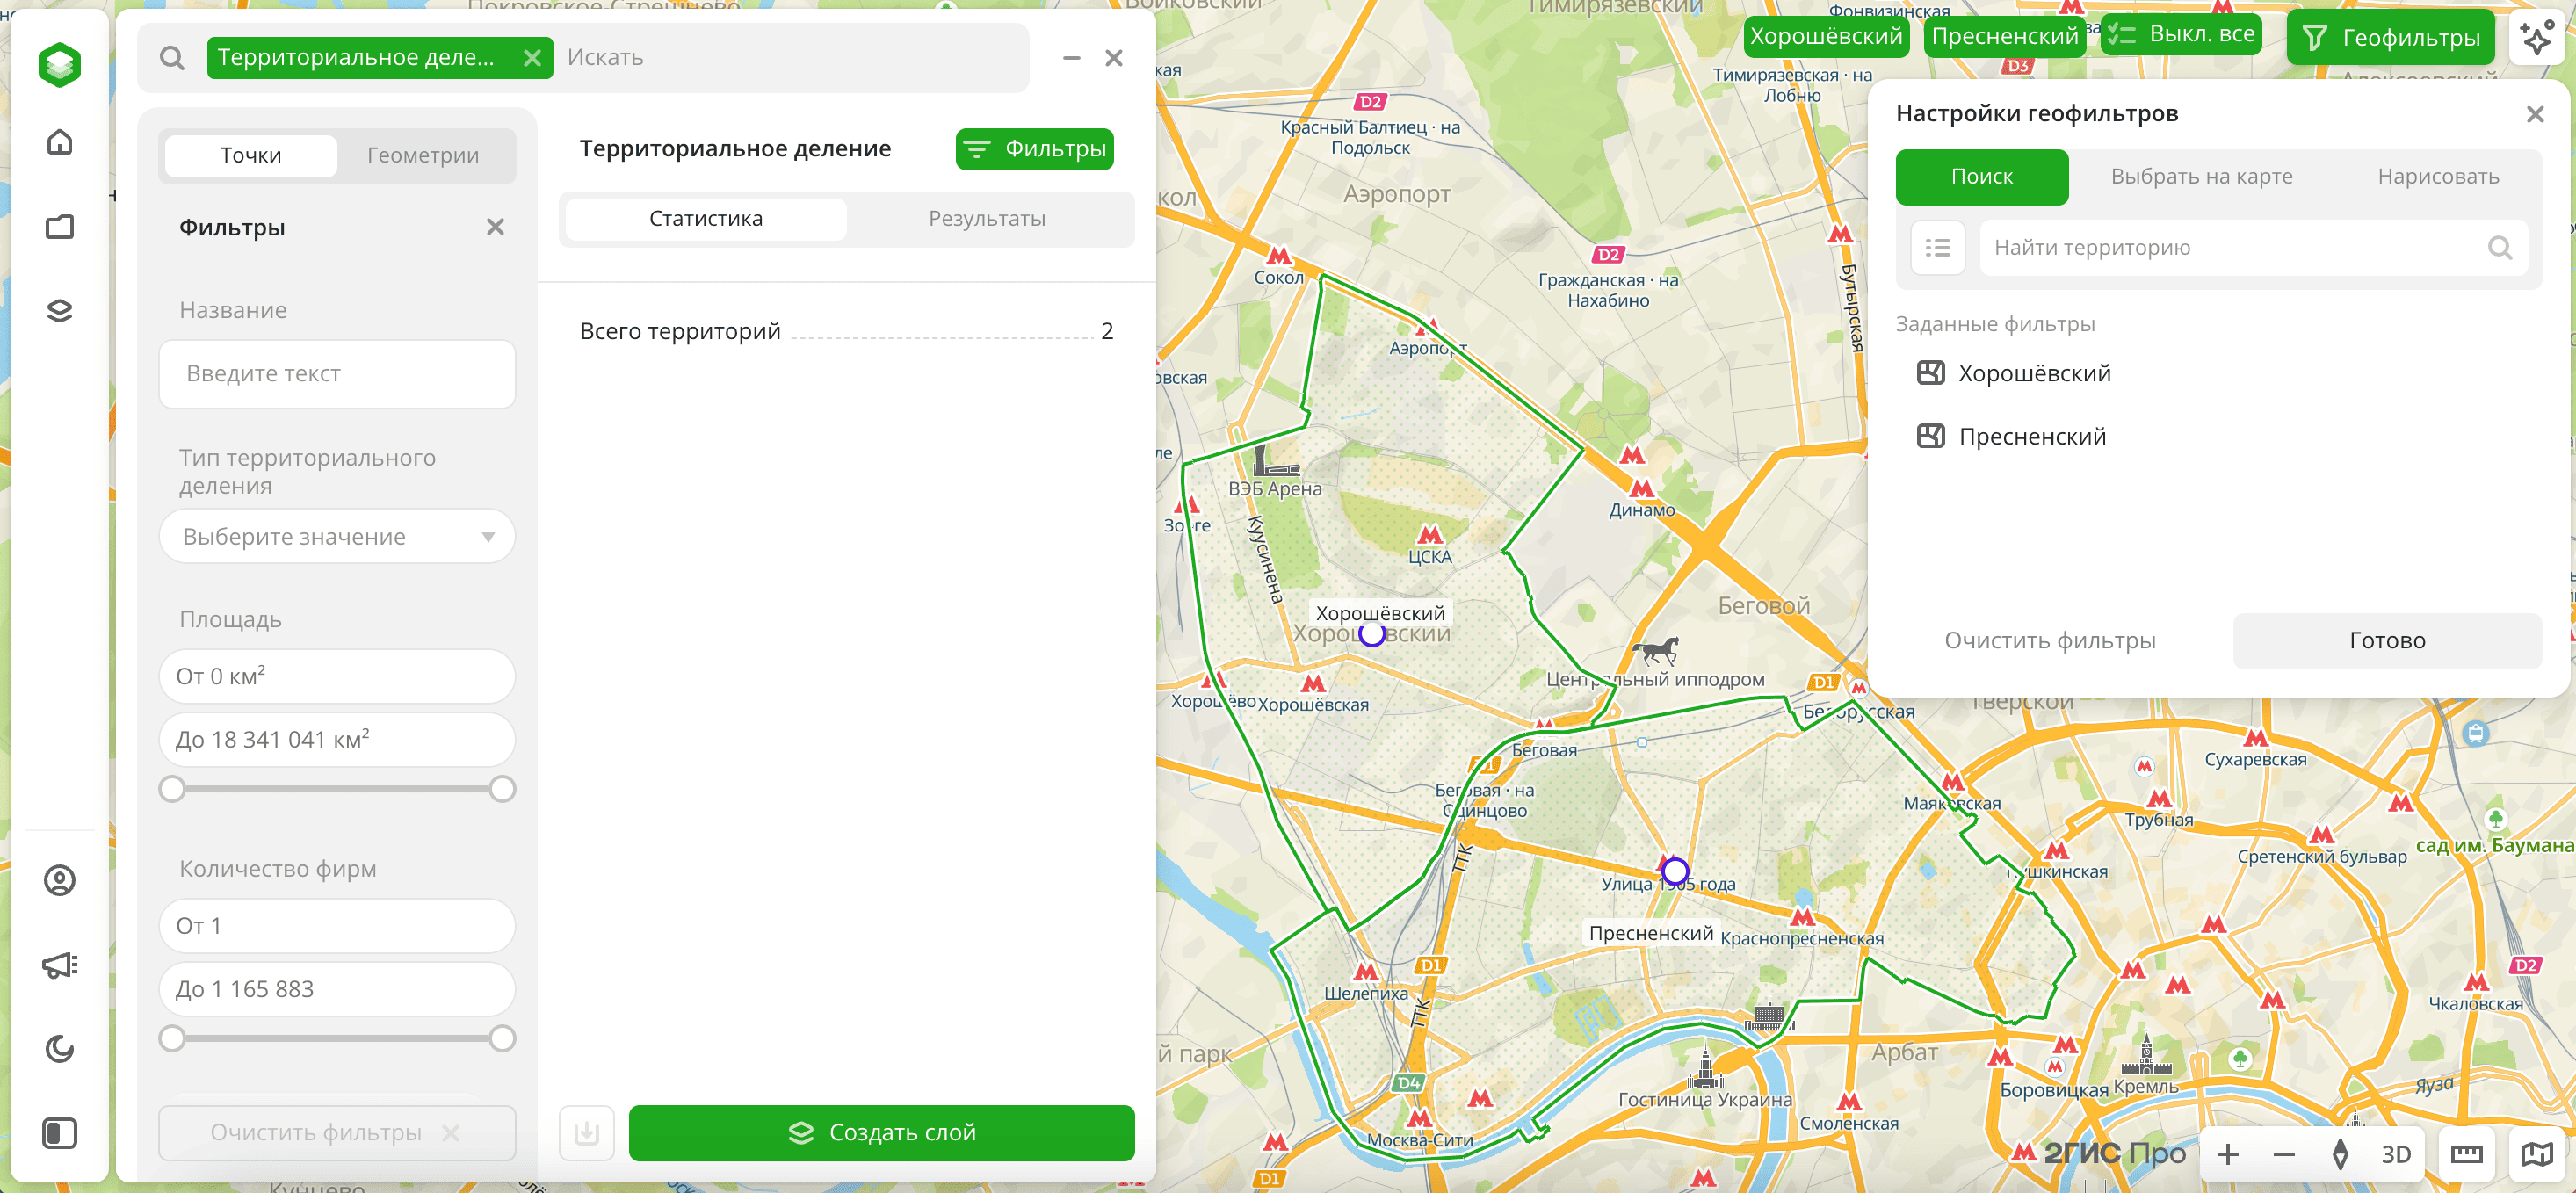2576x1193 pixels.
Task: Collapse sidebar panel icon at bottom
Action: (60, 1133)
